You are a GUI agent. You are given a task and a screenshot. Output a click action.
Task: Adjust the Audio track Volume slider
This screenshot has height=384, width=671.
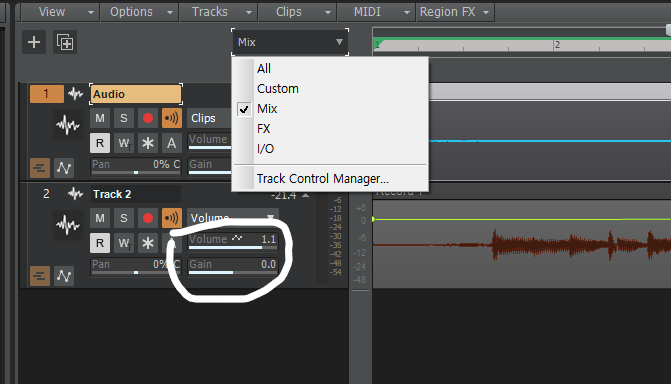pyautogui.click(x=210, y=142)
